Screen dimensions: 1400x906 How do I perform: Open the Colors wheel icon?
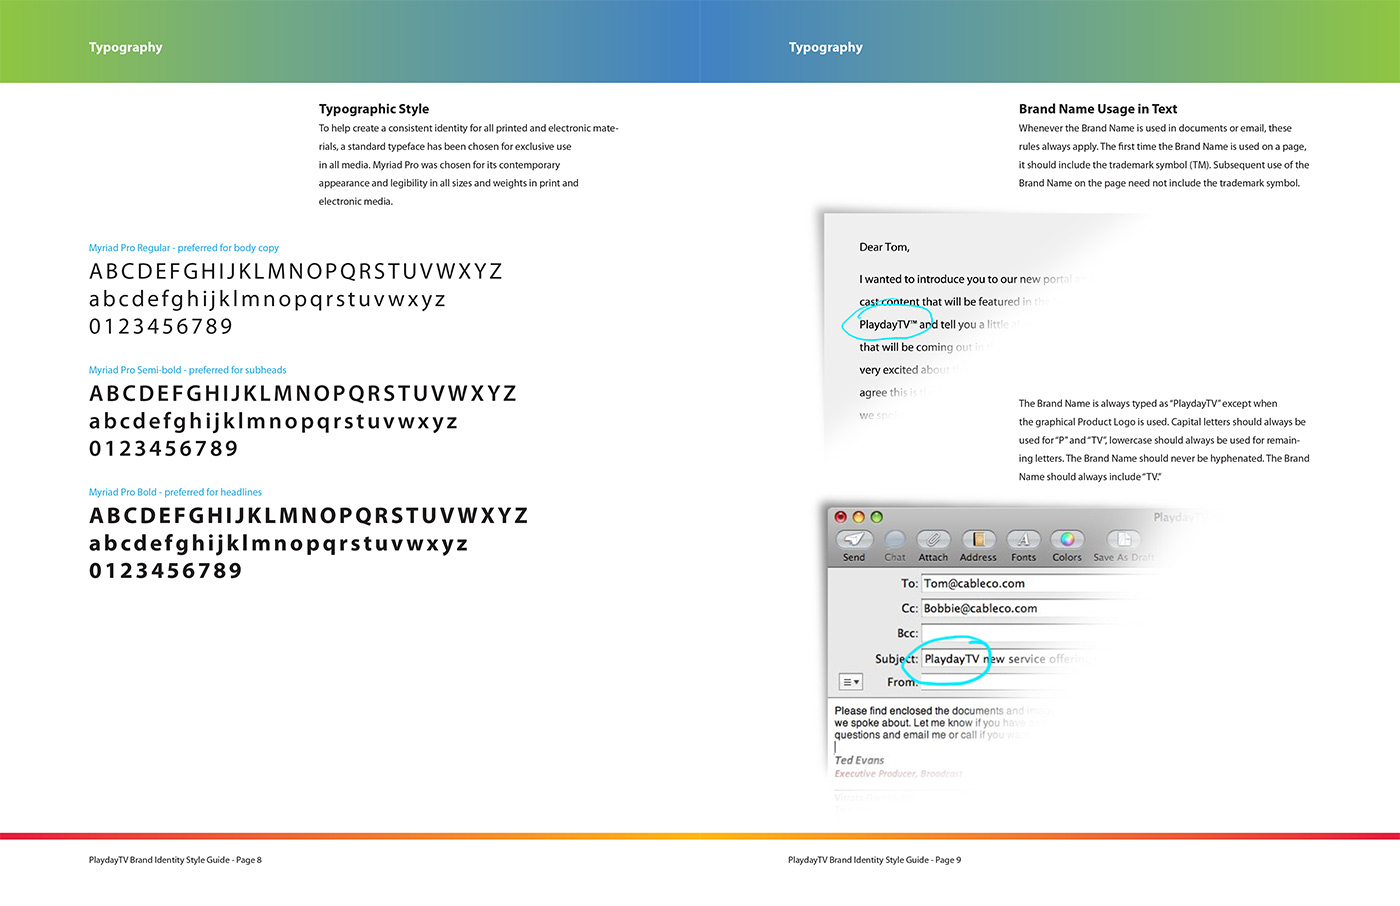1067,540
